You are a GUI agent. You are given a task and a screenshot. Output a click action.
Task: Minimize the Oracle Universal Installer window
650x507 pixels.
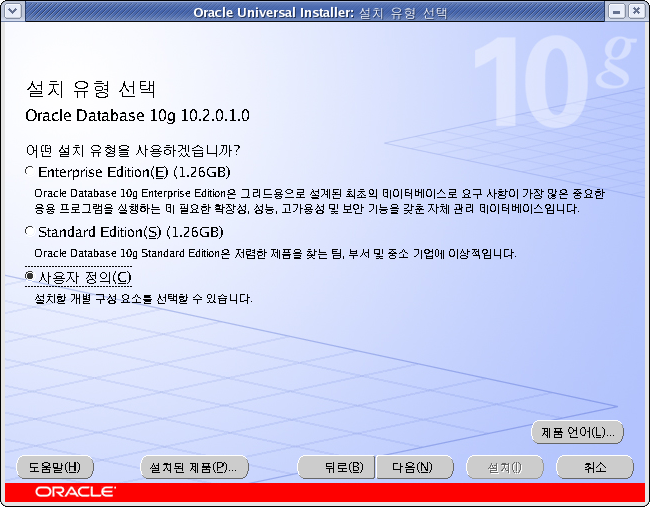click(616, 11)
